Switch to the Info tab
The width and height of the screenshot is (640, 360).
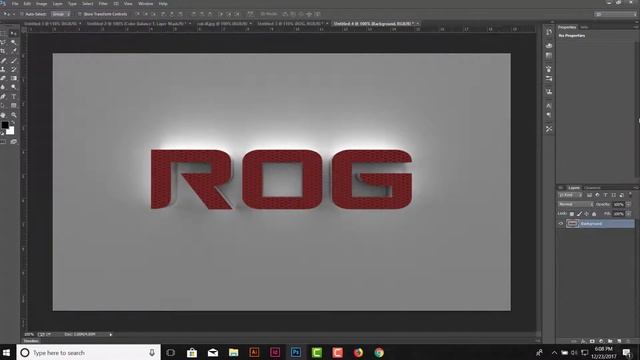click(x=584, y=27)
